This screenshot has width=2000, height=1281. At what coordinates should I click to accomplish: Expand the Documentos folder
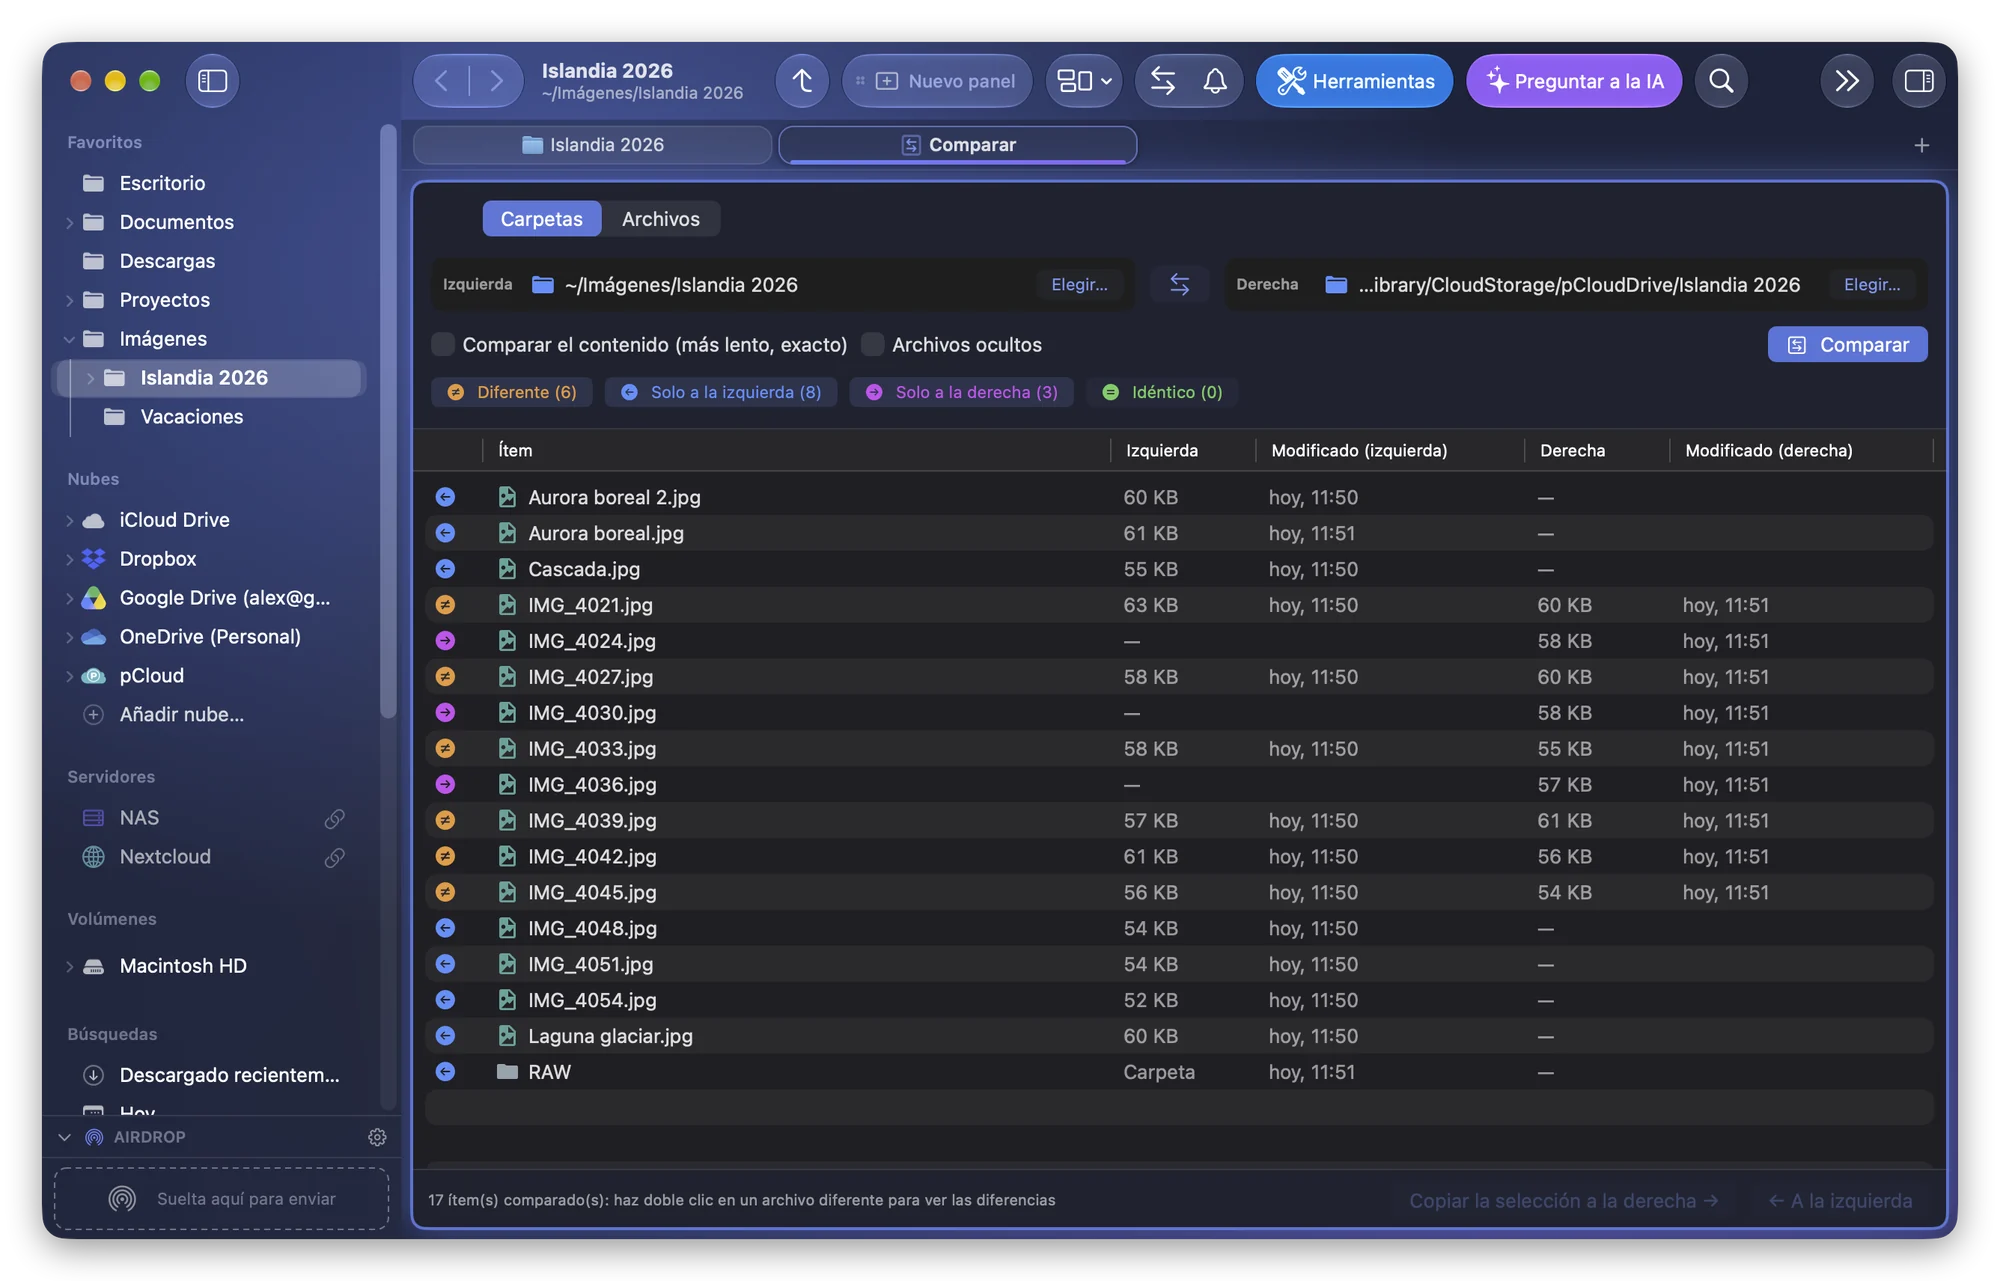pyautogui.click(x=69, y=223)
